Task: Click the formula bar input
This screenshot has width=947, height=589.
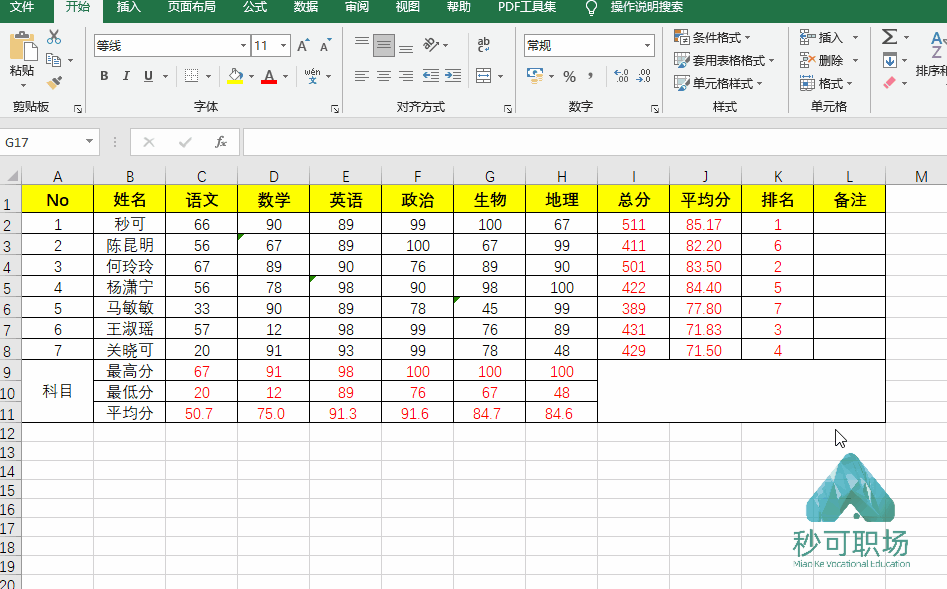Action: click(594, 143)
